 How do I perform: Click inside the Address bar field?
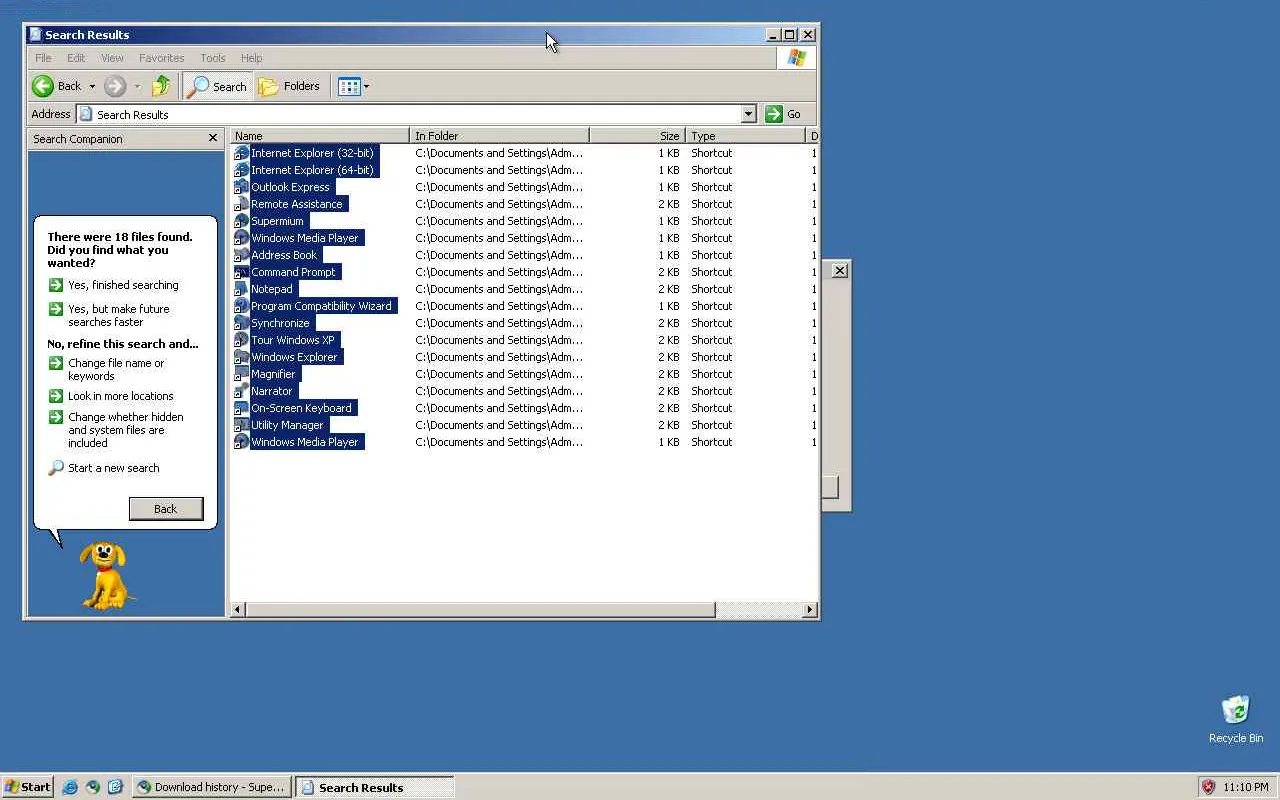click(x=410, y=114)
